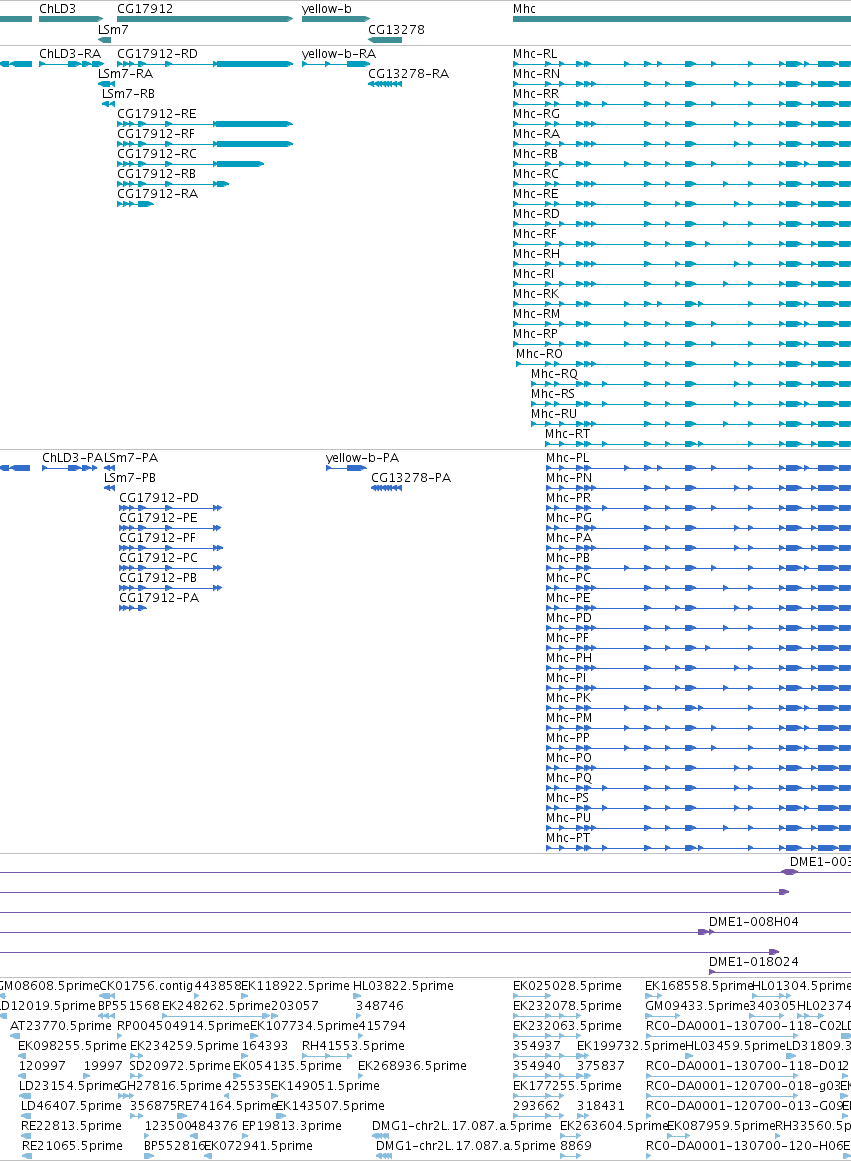Select transcript yellow-b-RA
851x1161 pixels.
coord(338,54)
